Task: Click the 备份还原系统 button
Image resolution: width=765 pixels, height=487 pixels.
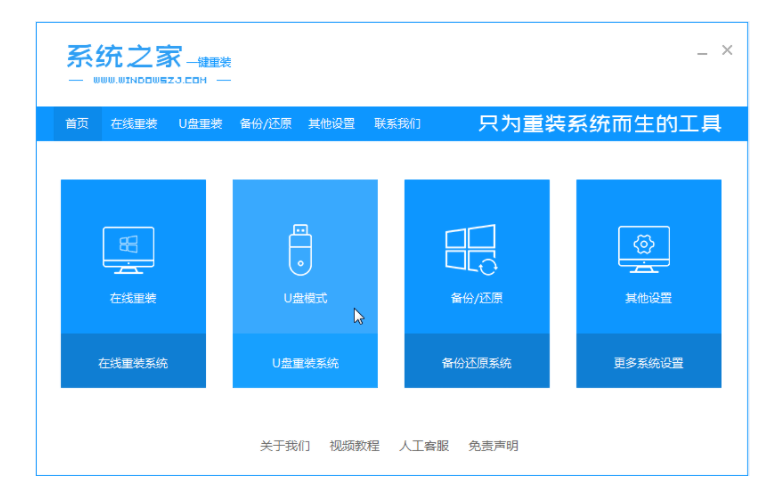Action: 477,361
